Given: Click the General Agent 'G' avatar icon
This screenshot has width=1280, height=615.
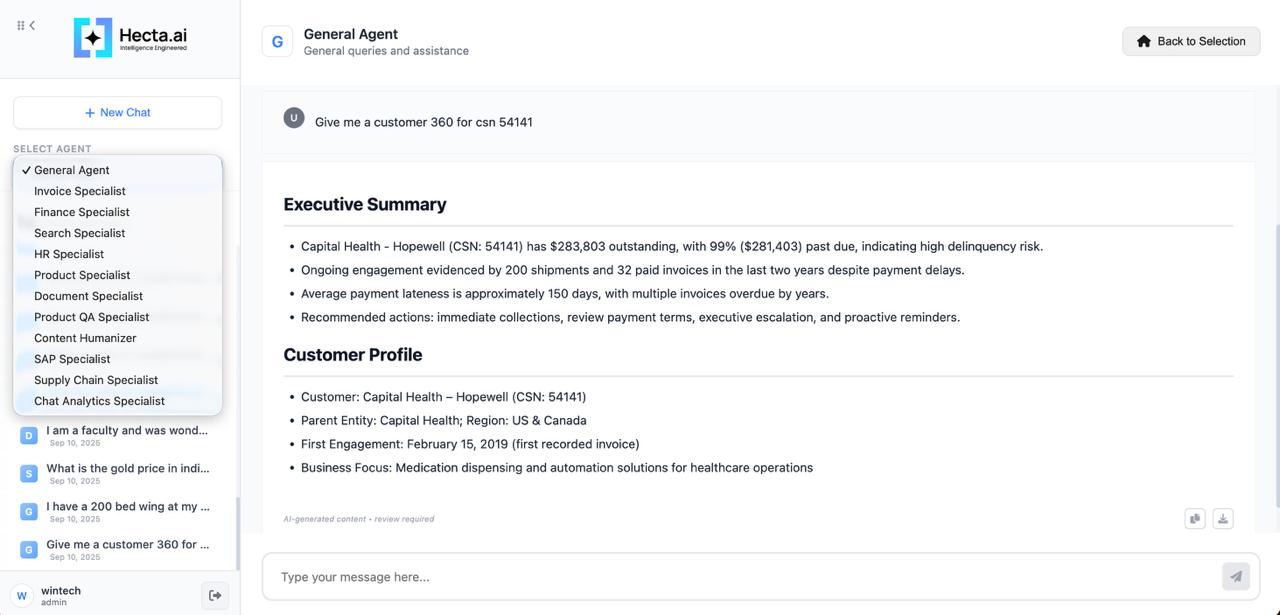Looking at the screenshot, I should point(277,42).
